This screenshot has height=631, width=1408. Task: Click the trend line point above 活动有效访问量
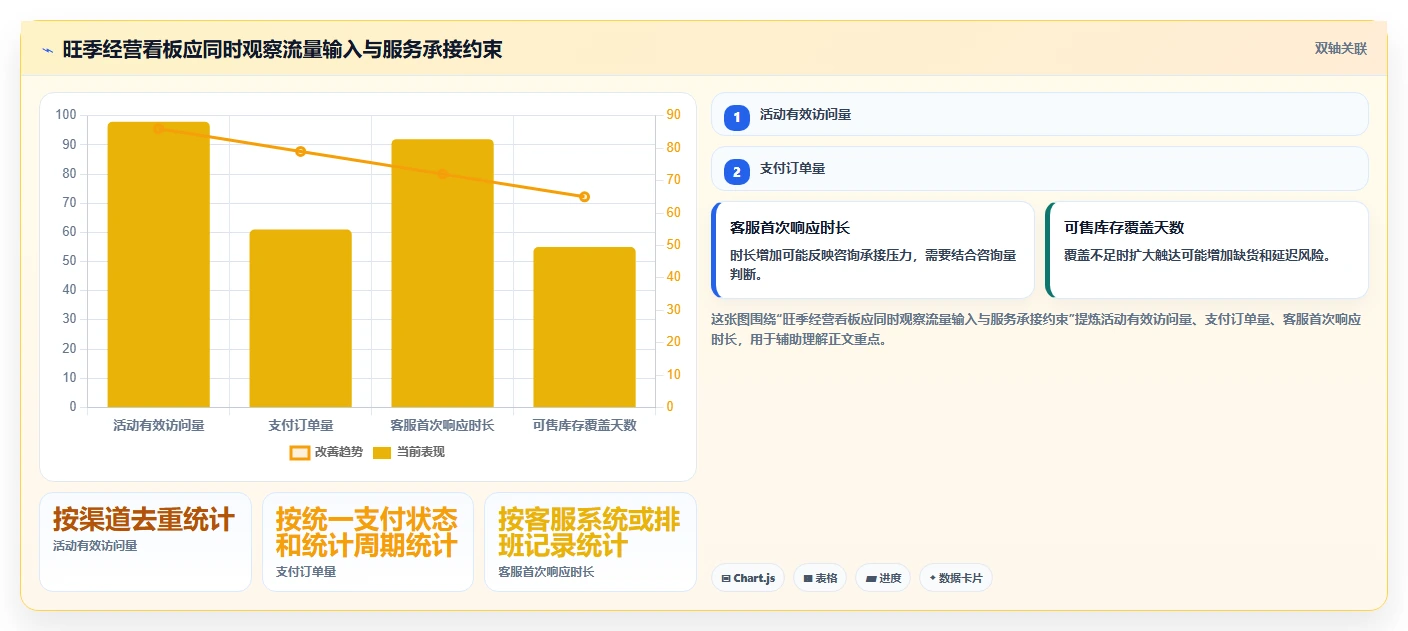pos(159,128)
